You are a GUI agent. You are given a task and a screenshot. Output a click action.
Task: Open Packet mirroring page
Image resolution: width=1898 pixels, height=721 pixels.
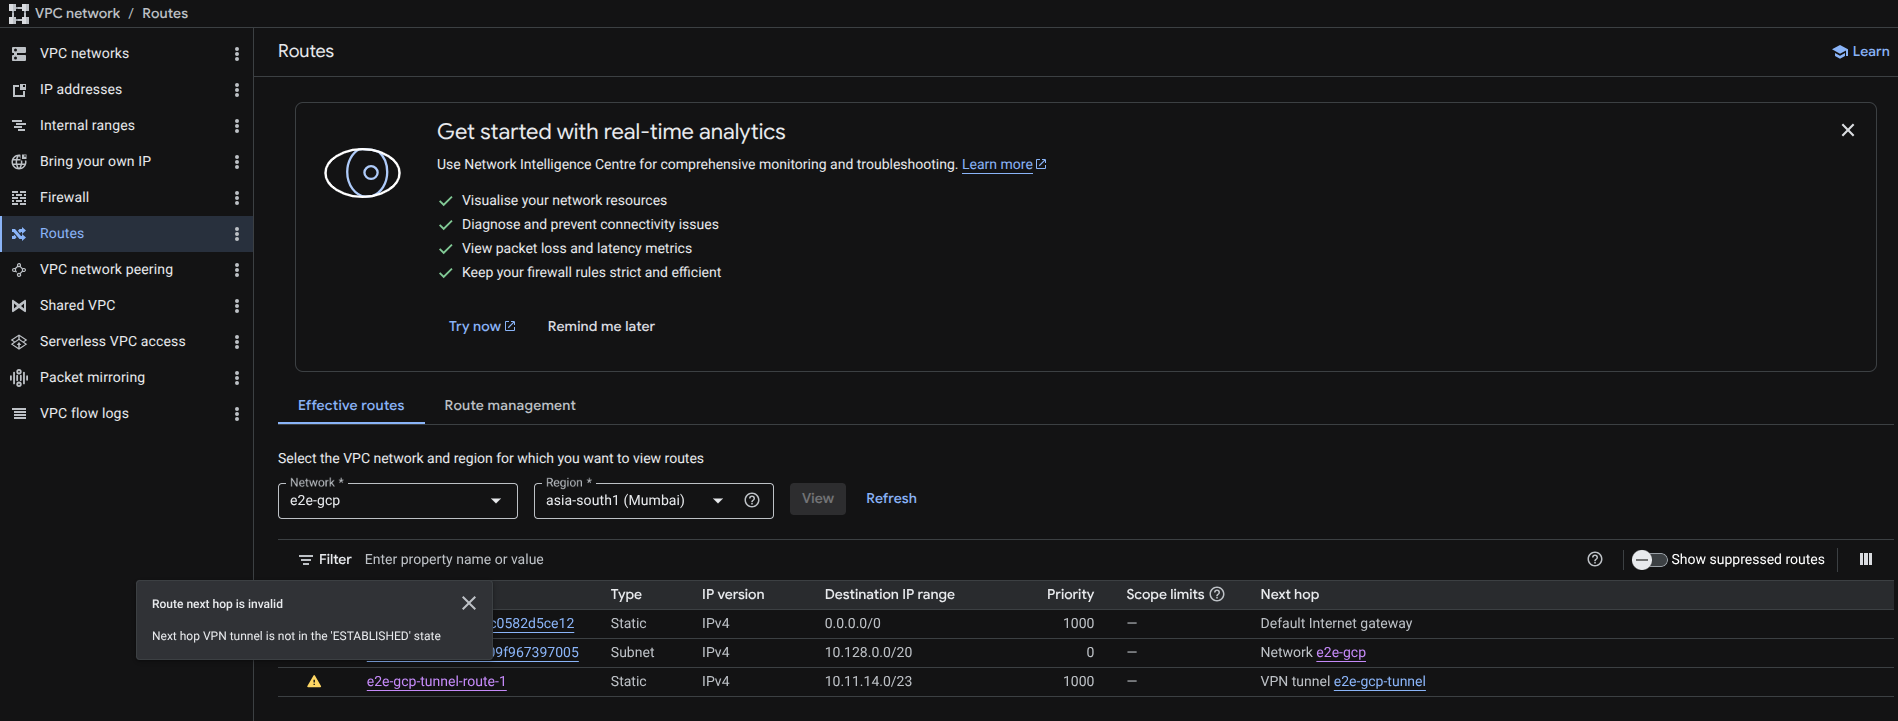(x=92, y=378)
